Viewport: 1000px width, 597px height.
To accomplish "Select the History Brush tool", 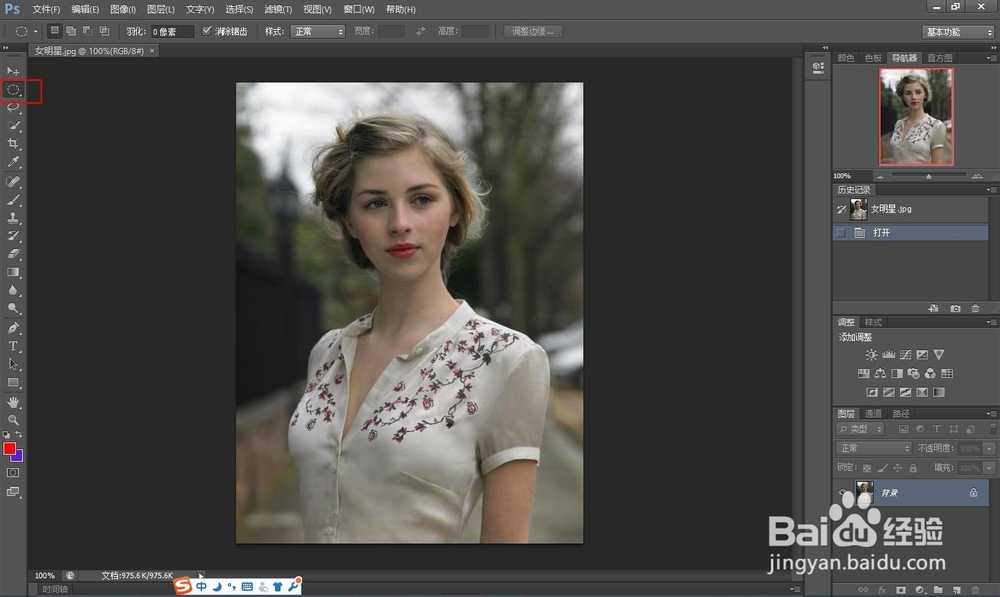I will 13,235.
